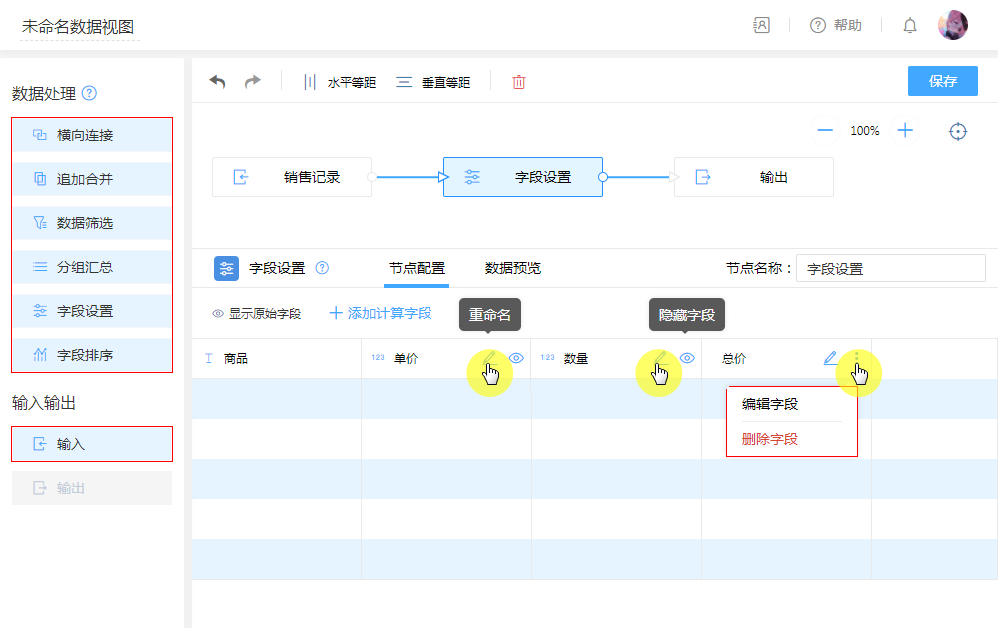Click the redo arrow icon

point(253,82)
